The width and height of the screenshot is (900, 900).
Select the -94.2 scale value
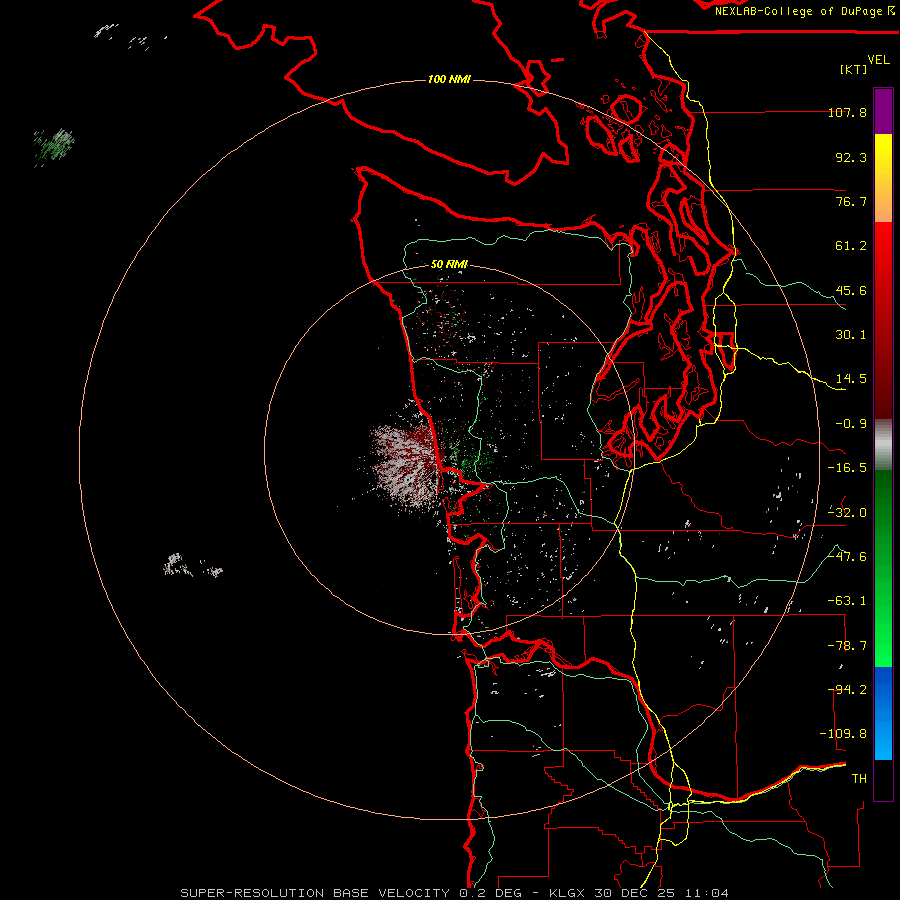pyautogui.click(x=847, y=690)
